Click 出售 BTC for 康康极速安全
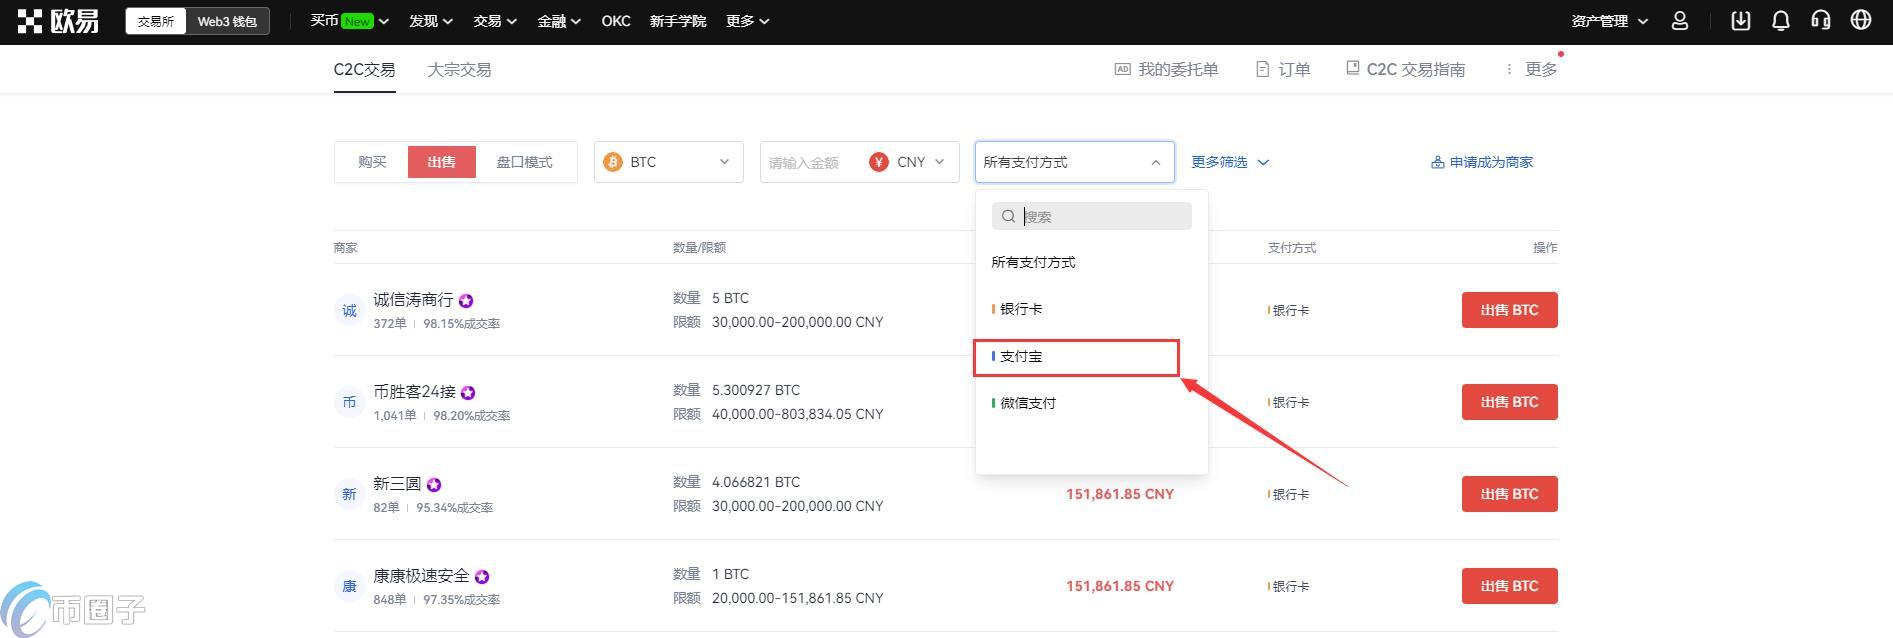Screen dimensions: 1893x638 pyautogui.click(x=1510, y=586)
